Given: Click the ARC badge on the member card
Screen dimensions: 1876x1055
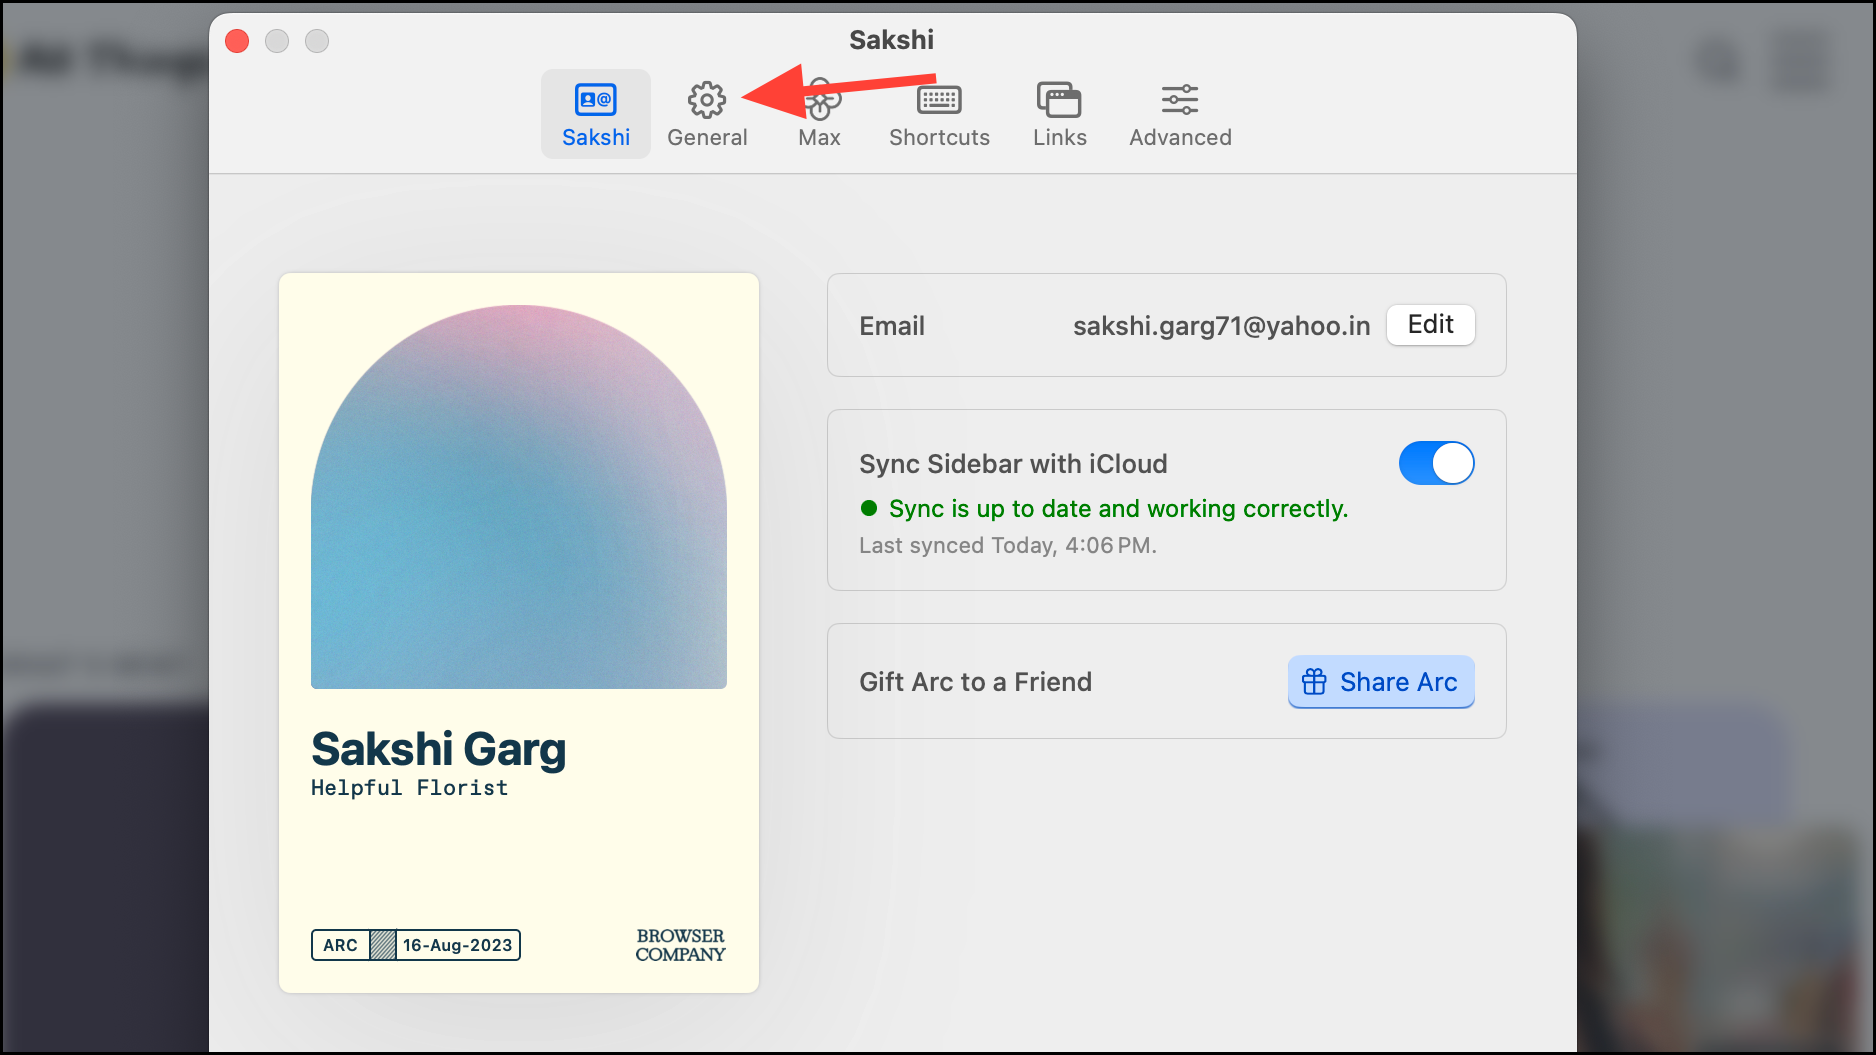Looking at the screenshot, I should (x=340, y=945).
